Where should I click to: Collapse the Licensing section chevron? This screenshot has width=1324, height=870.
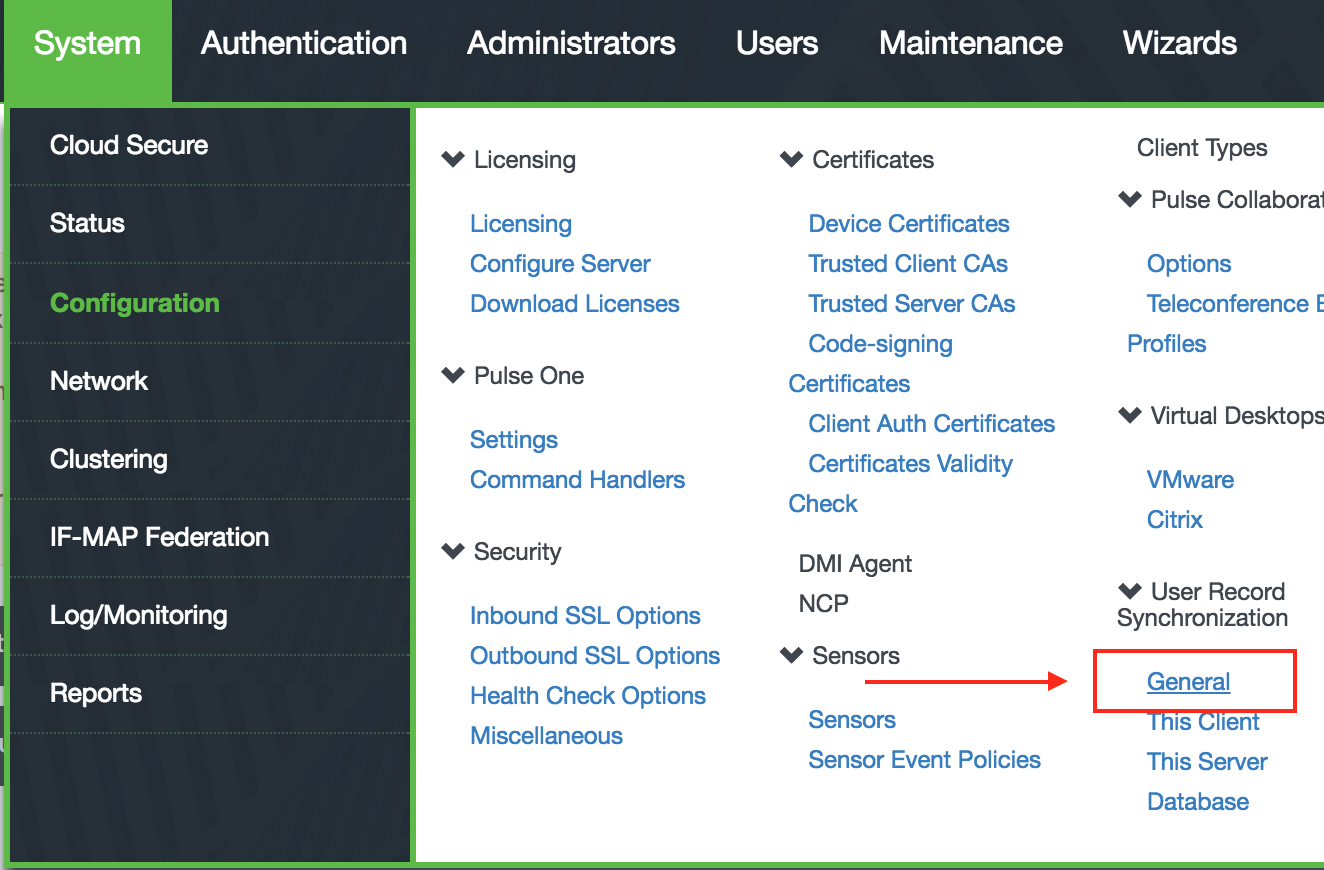[453, 159]
